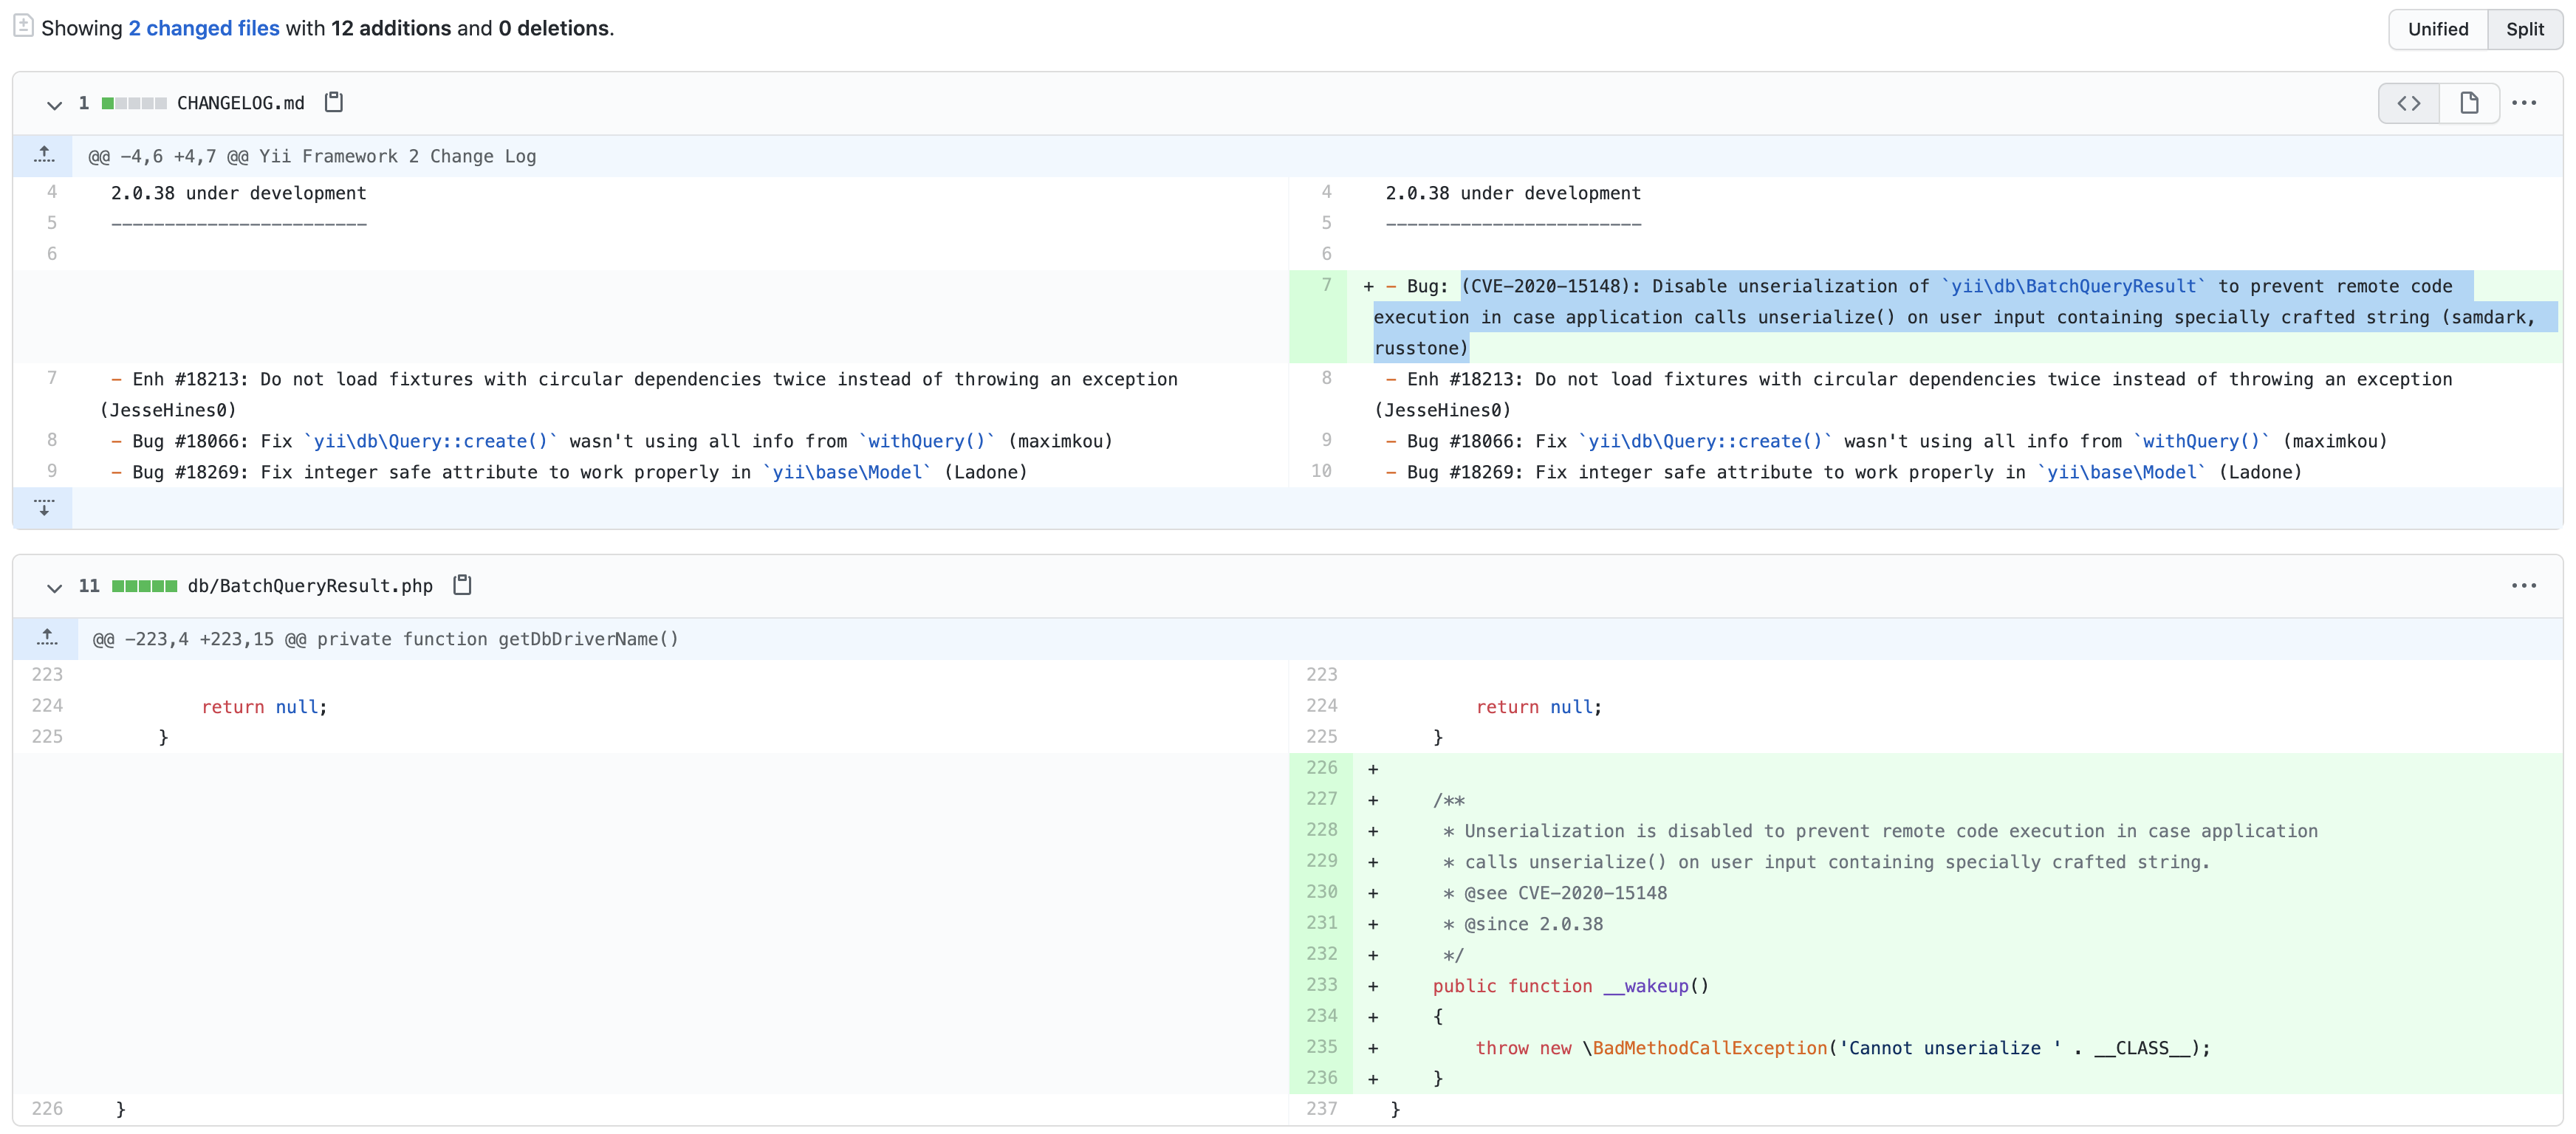This screenshot has width=2576, height=1134.
Task: Open the 2 changed files link
Action: point(204,28)
